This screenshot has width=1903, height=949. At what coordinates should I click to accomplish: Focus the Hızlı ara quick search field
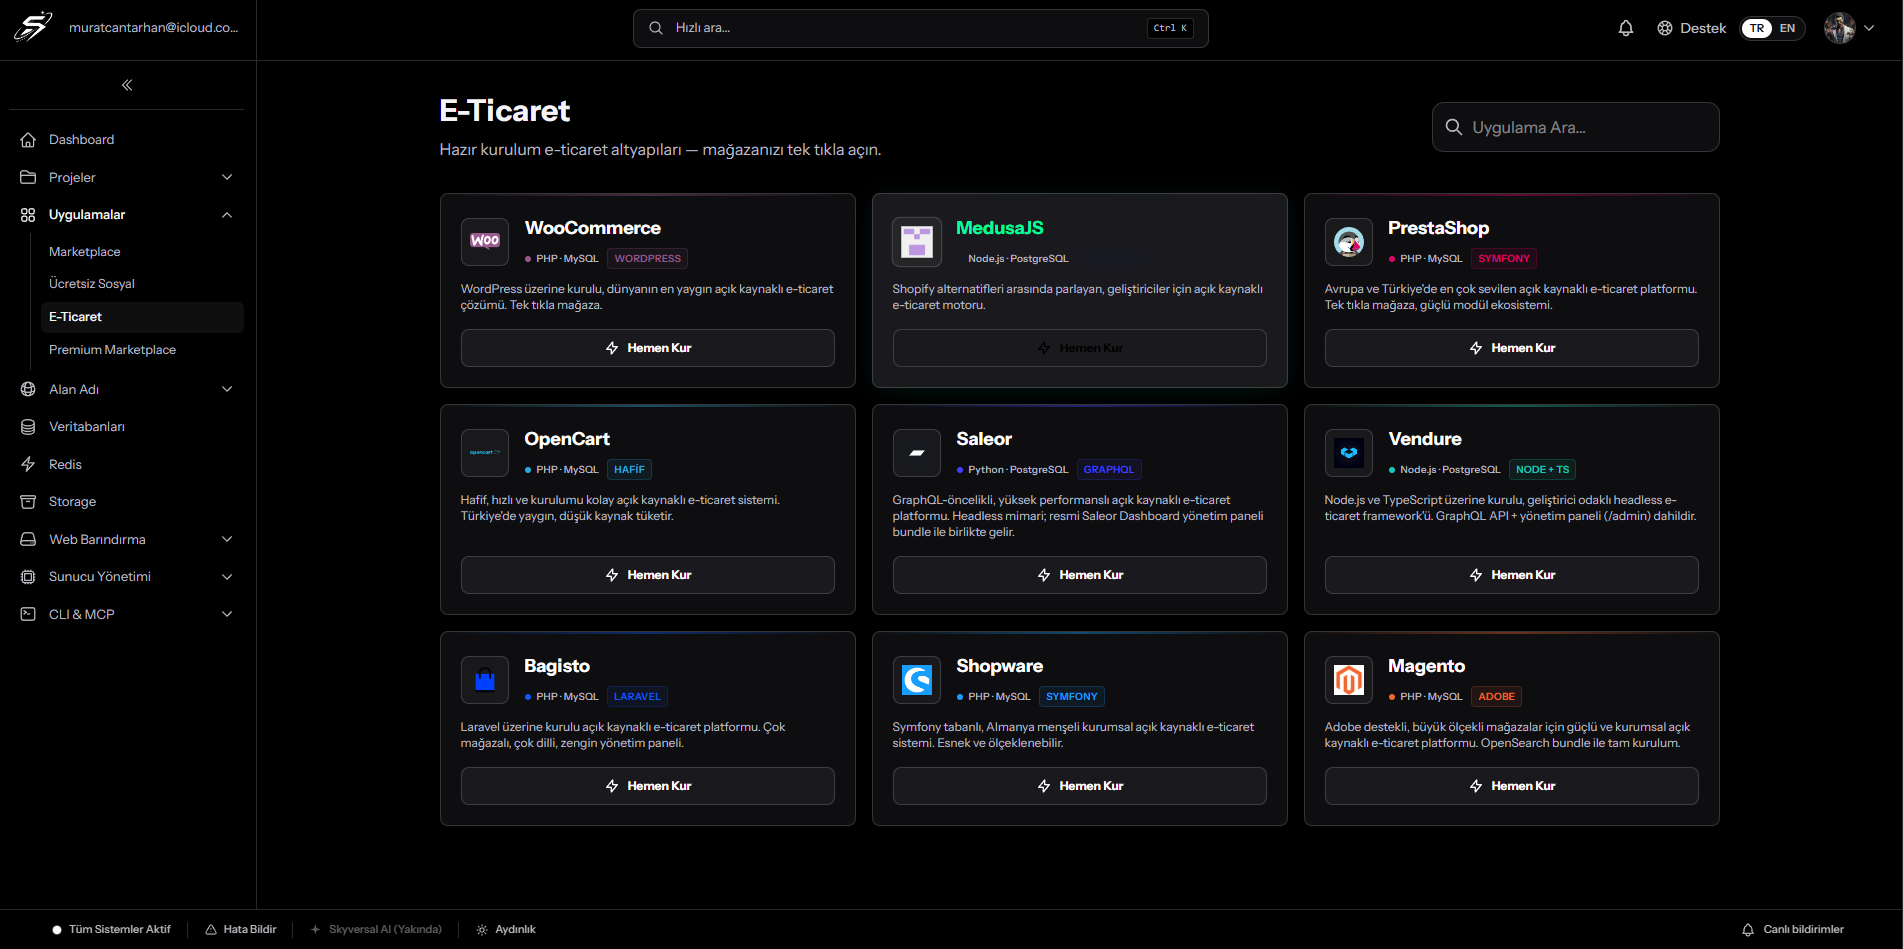[x=921, y=28]
